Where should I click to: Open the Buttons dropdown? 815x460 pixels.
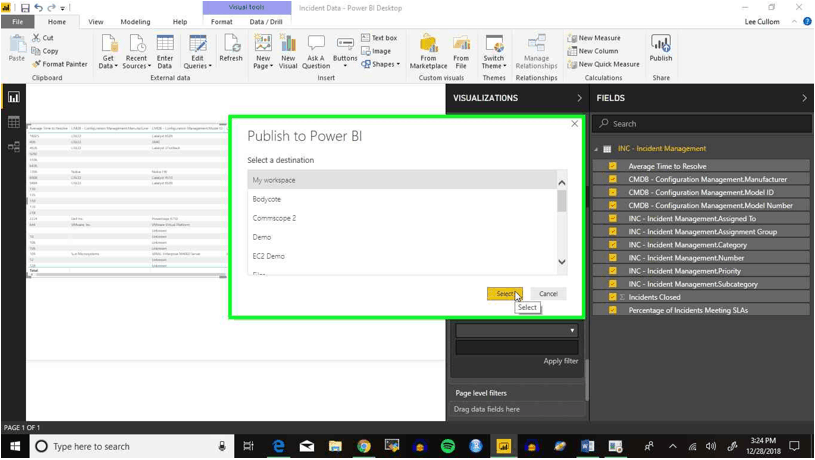(x=345, y=51)
